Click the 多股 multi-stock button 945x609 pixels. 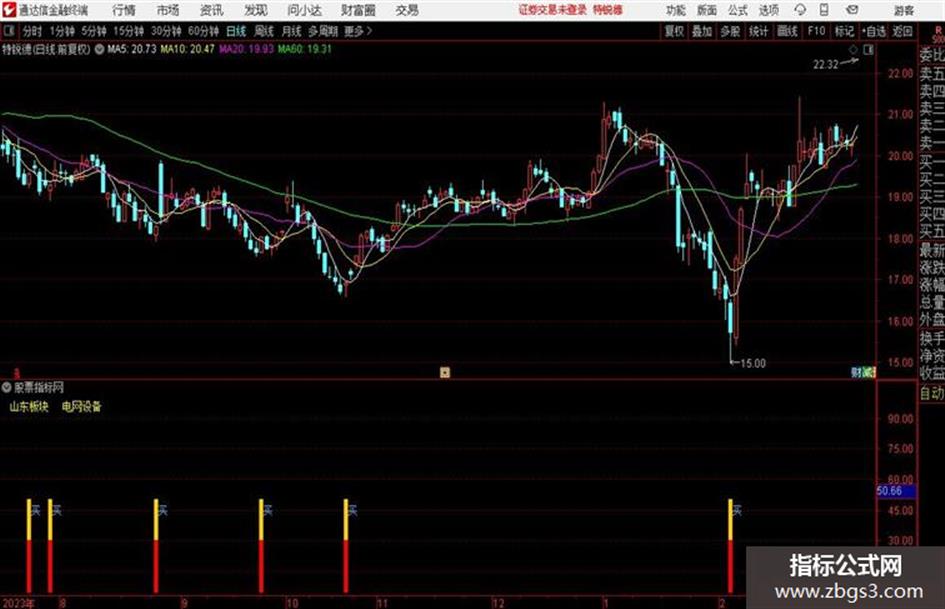click(730, 31)
